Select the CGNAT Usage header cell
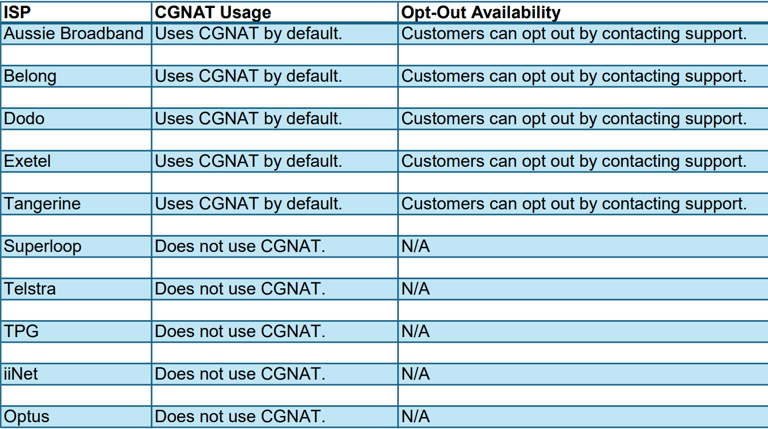The image size is (768, 429). pyautogui.click(x=273, y=12)
